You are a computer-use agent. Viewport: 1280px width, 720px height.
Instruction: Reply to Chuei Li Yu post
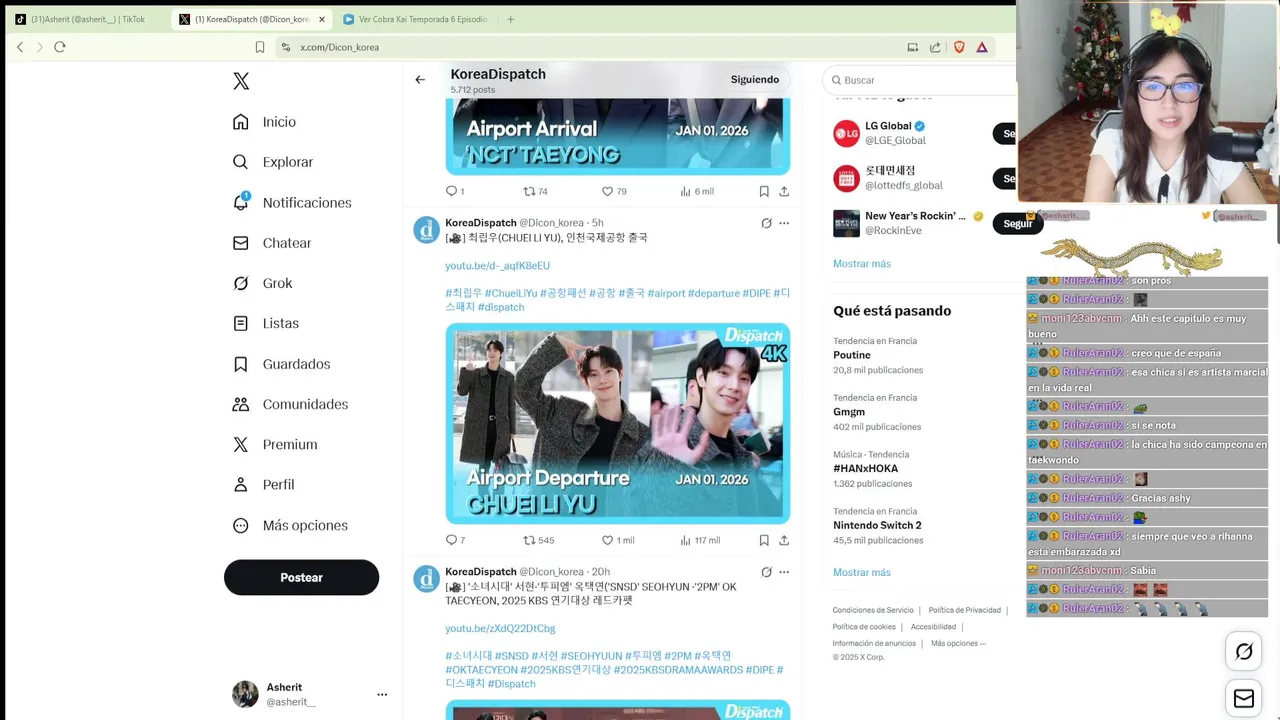(455, 540)
